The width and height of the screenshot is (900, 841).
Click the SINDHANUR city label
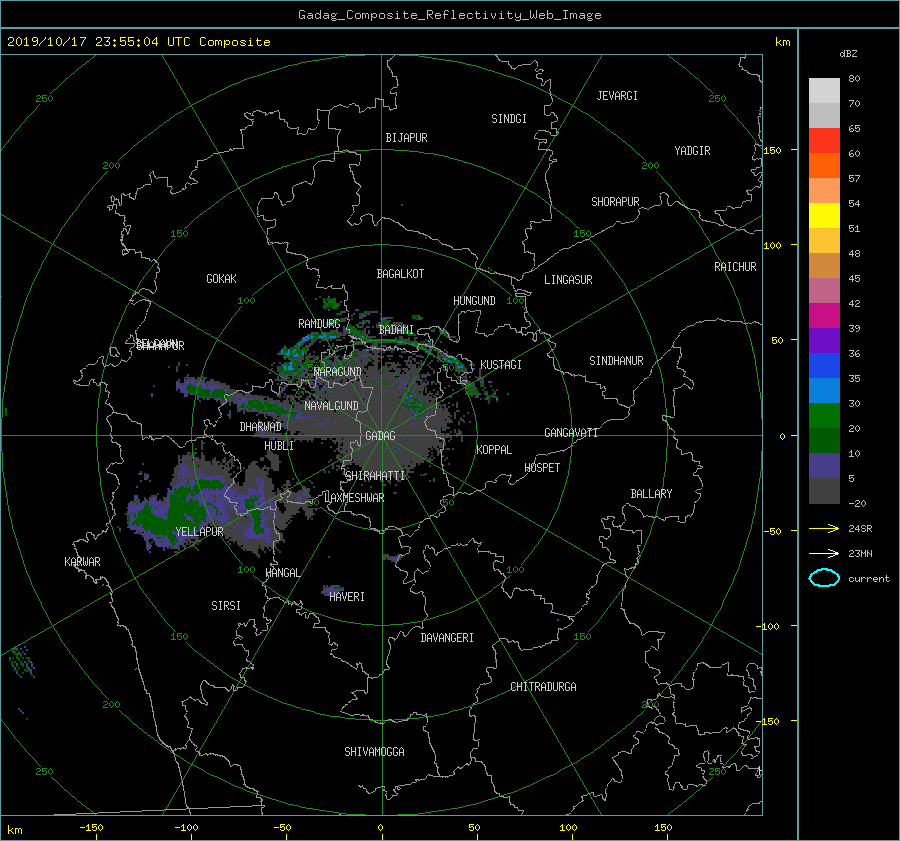616,361
